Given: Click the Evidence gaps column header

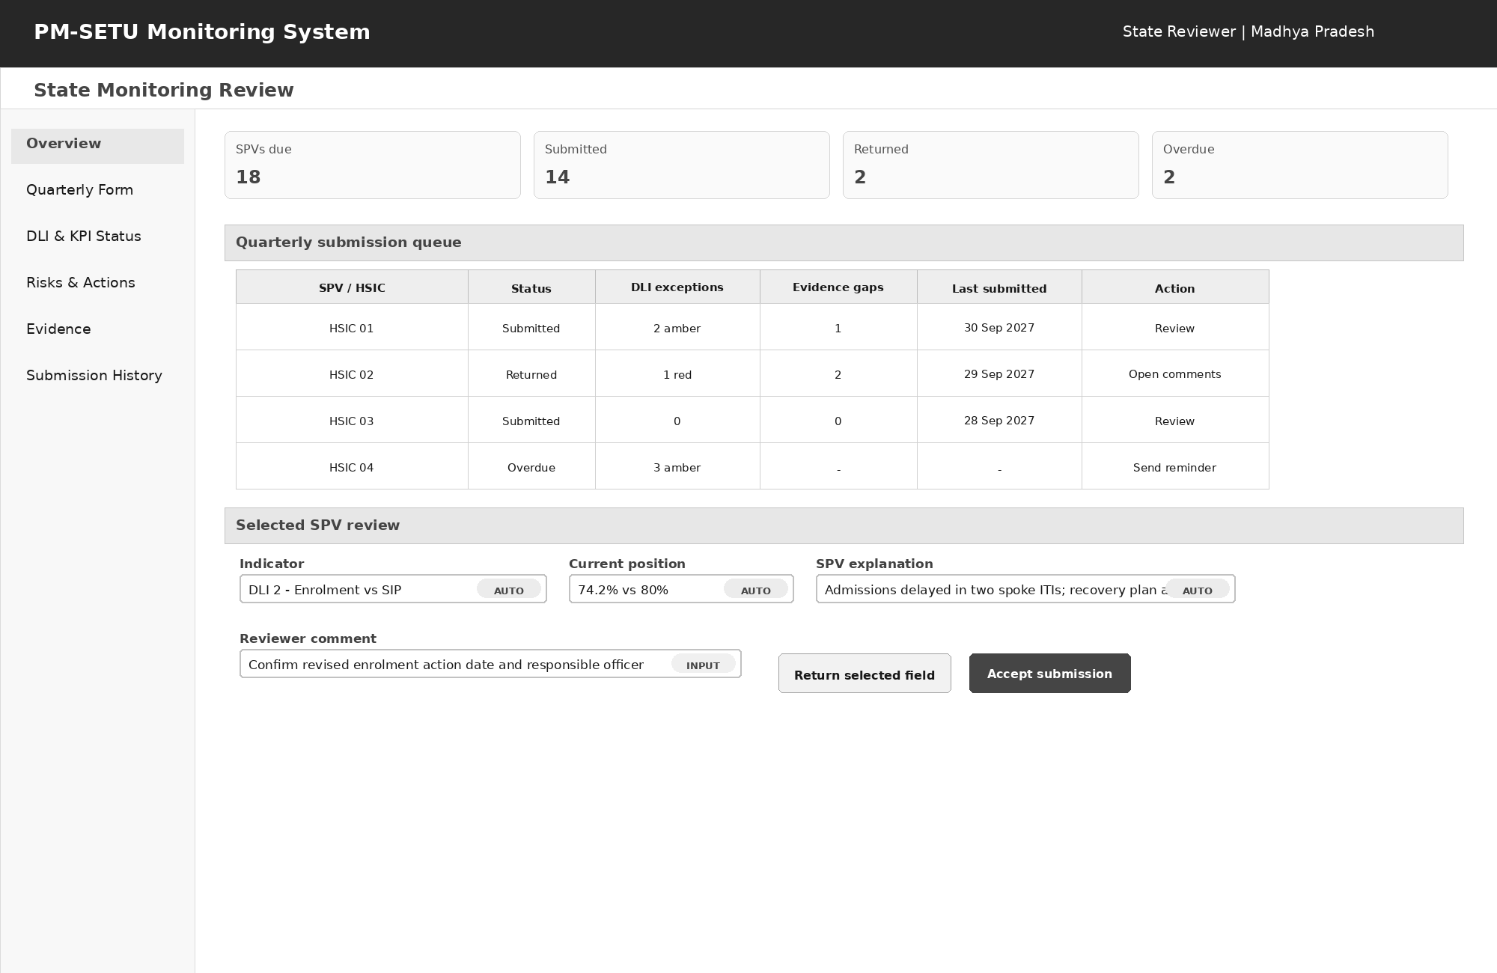Looking at the screenshot, I should pyautogui.click(x=838, y=287).
